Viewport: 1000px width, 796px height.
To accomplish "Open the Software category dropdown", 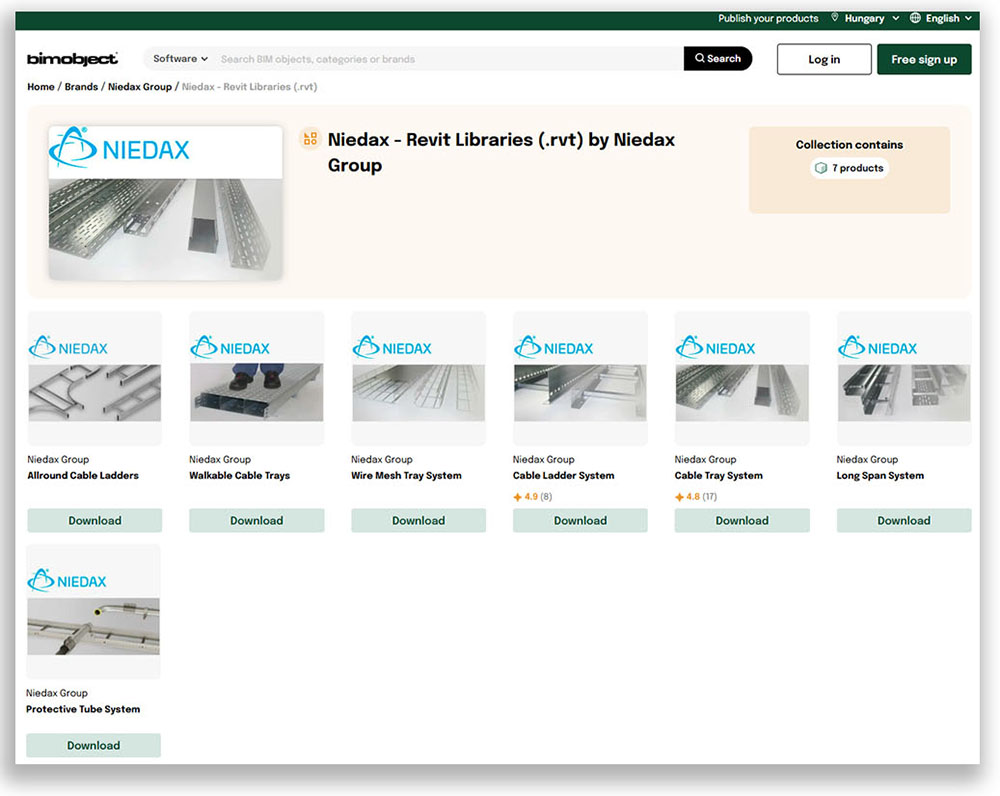I will (x=180, y=59).
